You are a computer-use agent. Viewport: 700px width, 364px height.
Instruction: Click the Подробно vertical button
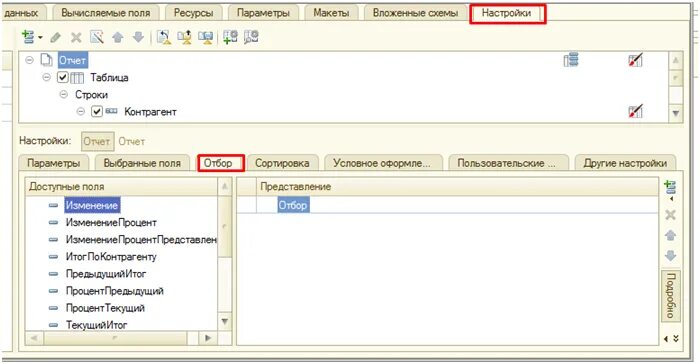pos(670,295)
